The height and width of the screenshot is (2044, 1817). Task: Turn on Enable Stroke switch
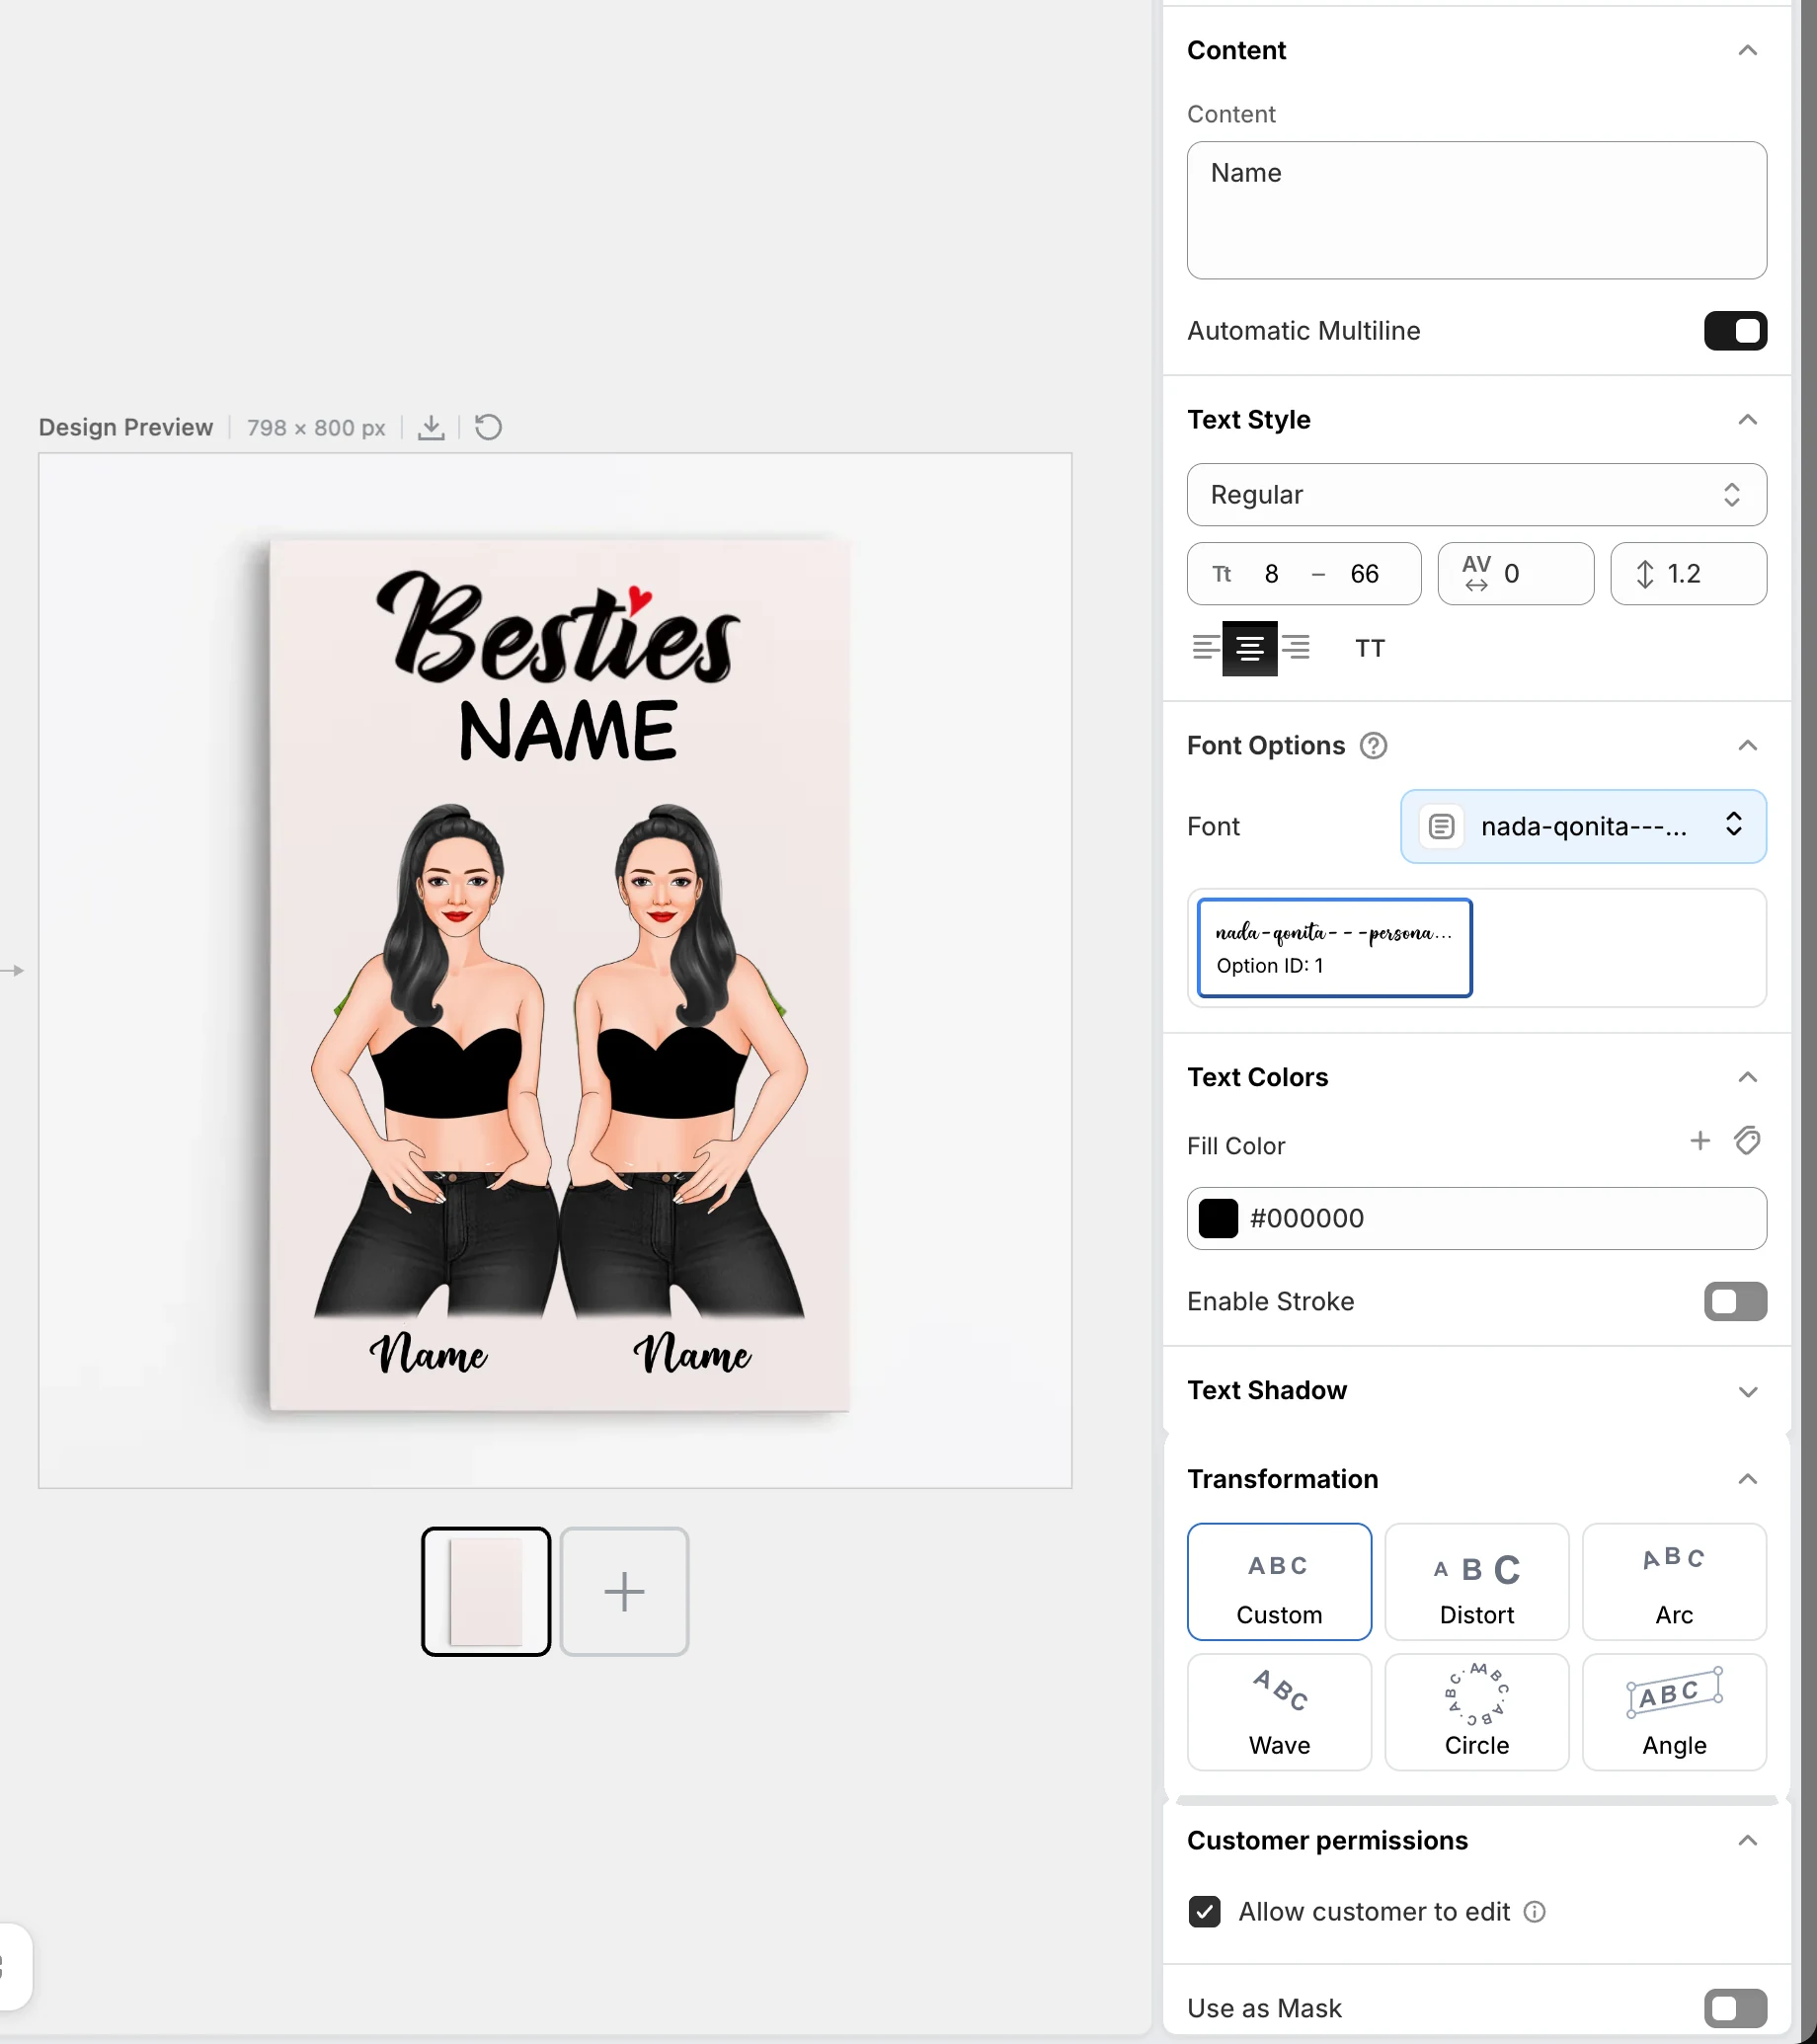(x=1735, y=1302)
